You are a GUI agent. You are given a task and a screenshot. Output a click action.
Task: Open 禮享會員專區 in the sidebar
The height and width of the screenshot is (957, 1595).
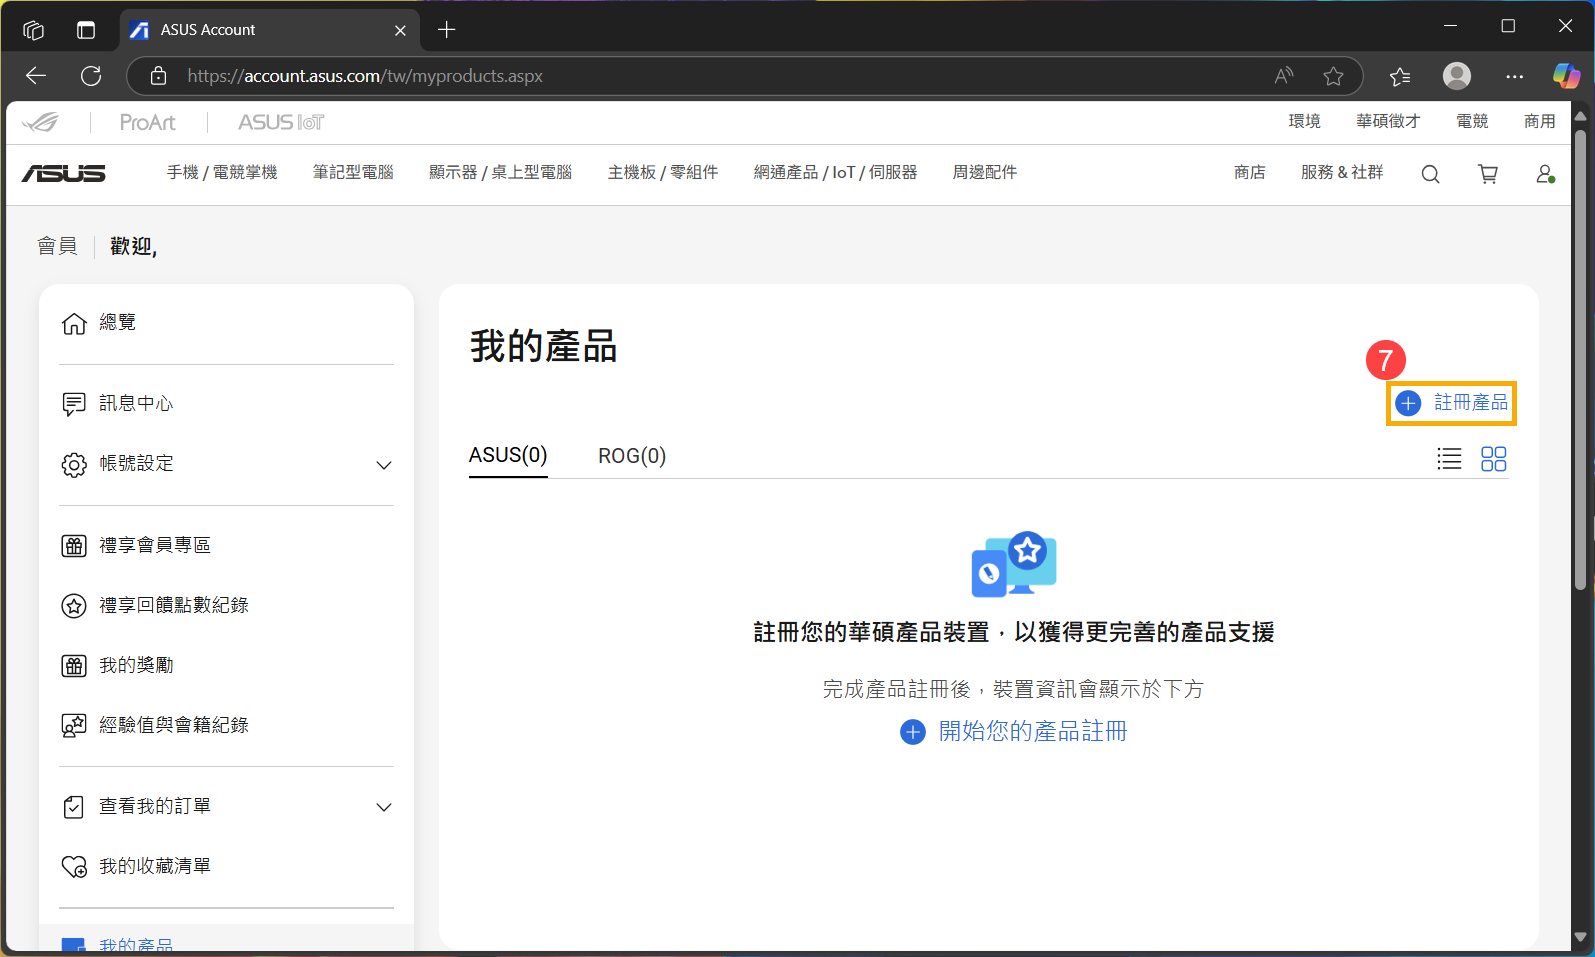point(155,545)
